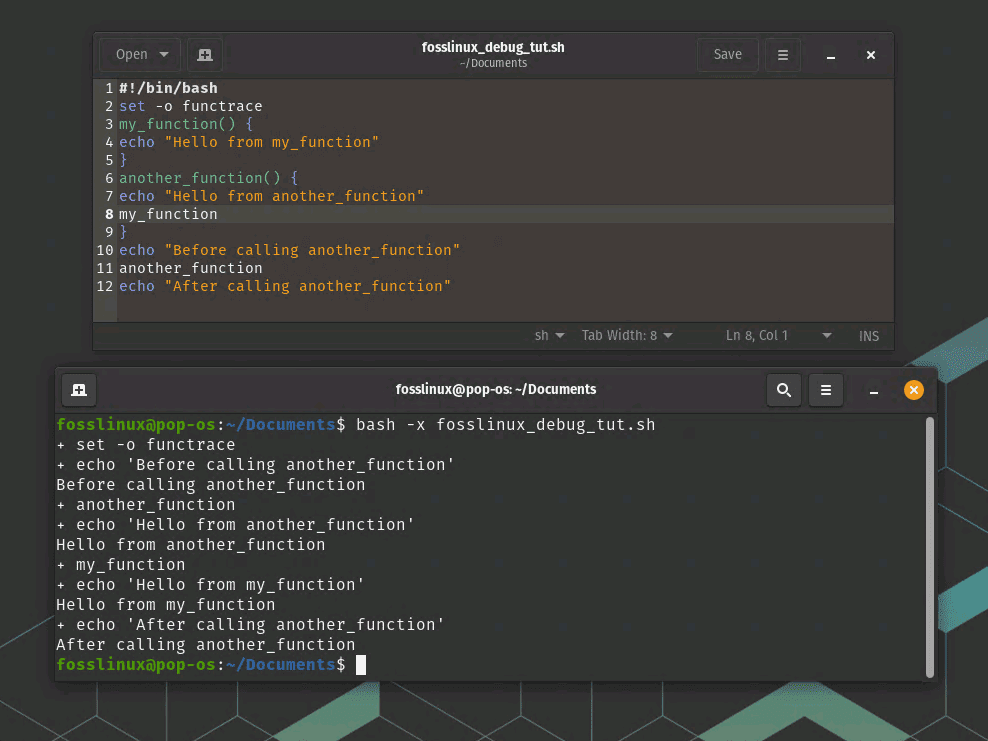
Task: Click the terminal search magnifier icon
Action: [784, 390]
